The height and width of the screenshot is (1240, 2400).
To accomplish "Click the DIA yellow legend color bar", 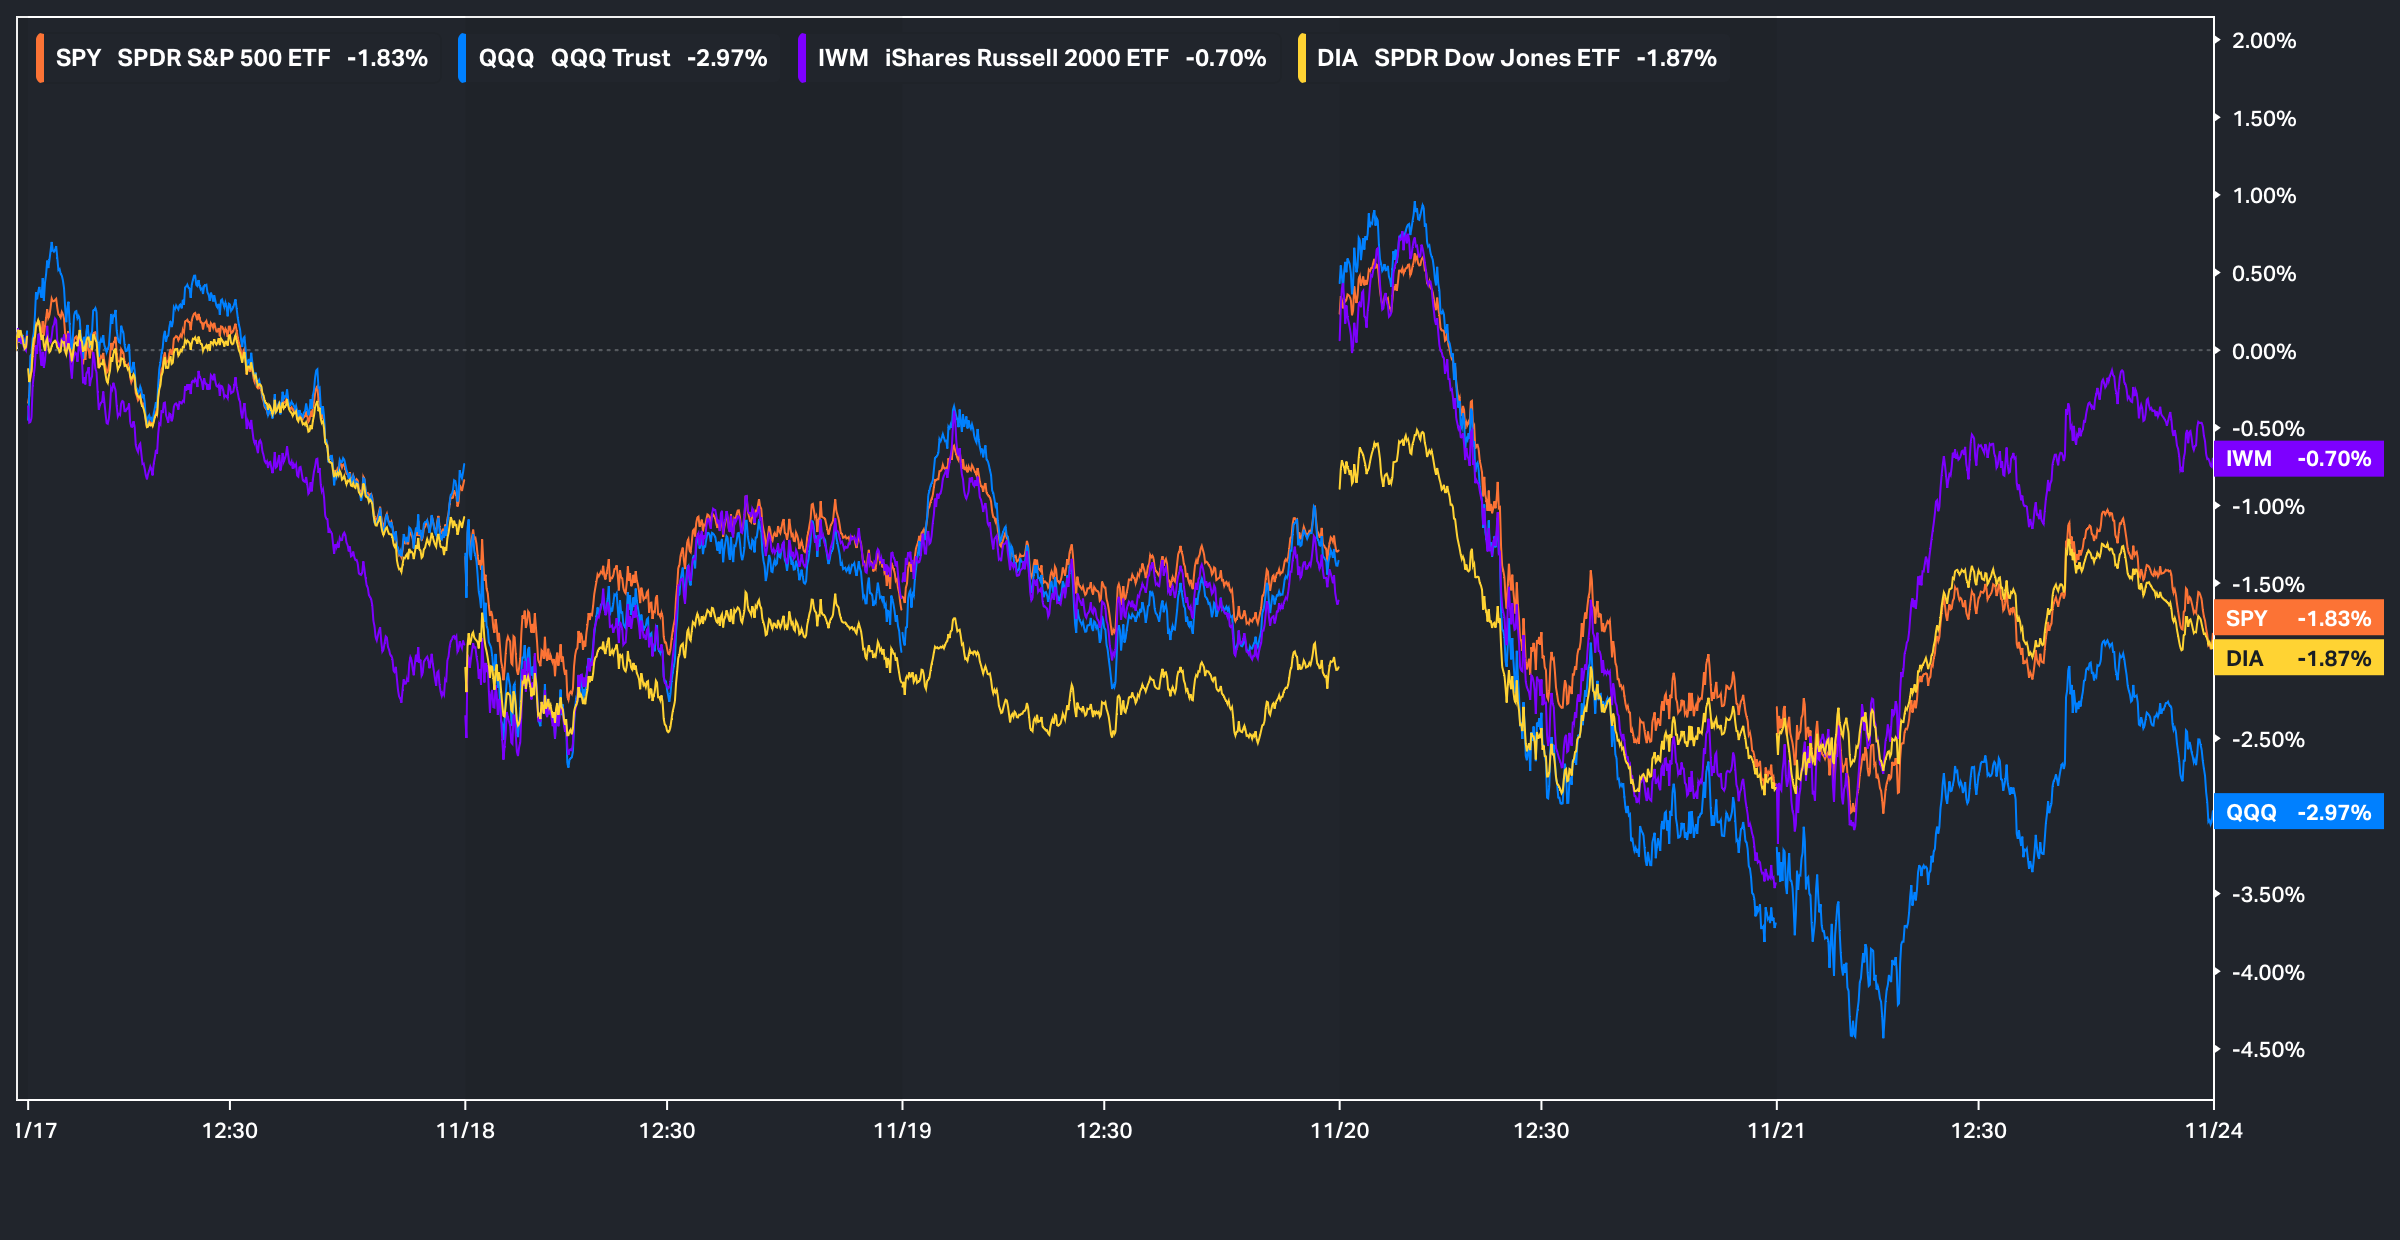I will pos(1301,58).
